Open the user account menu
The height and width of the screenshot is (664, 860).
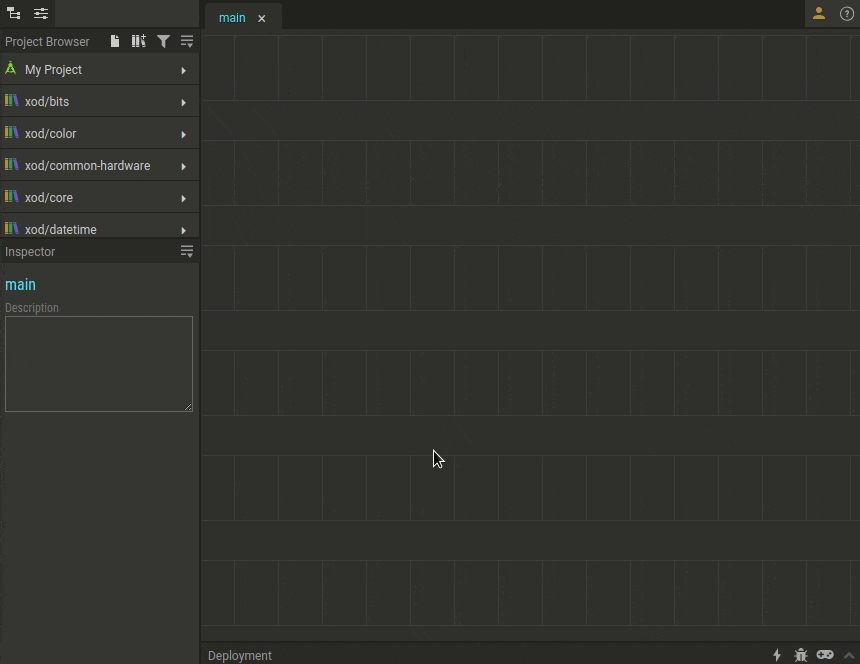pyautogui.click(x=819, y=14)
